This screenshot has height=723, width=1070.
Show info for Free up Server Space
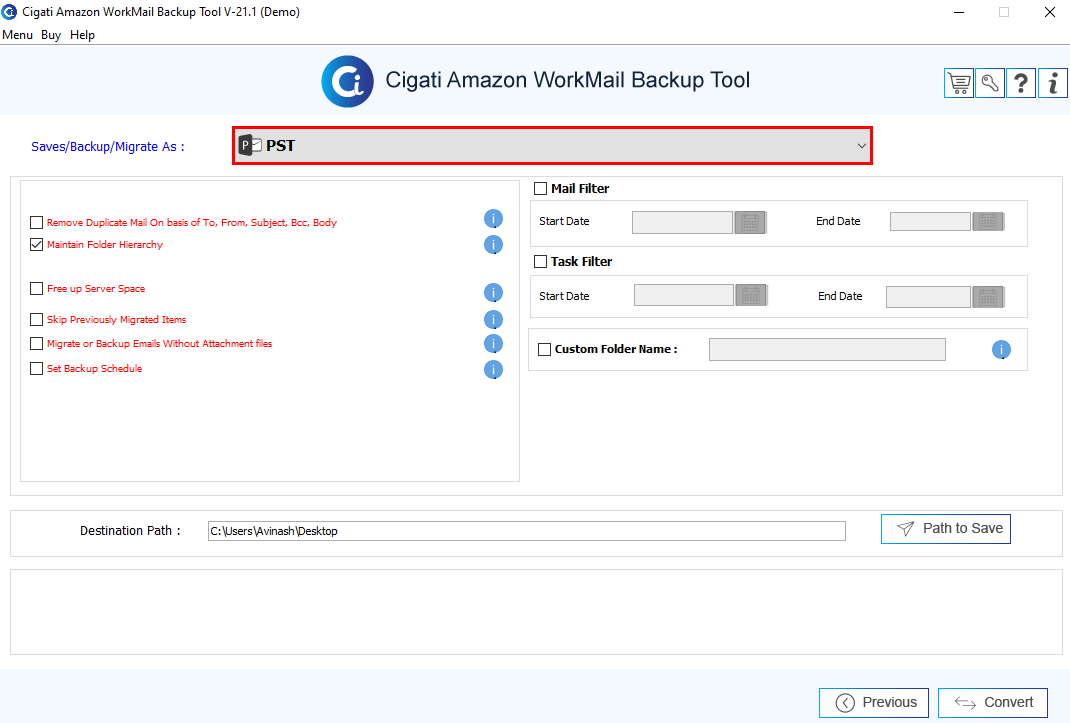(x=493, y=293)
